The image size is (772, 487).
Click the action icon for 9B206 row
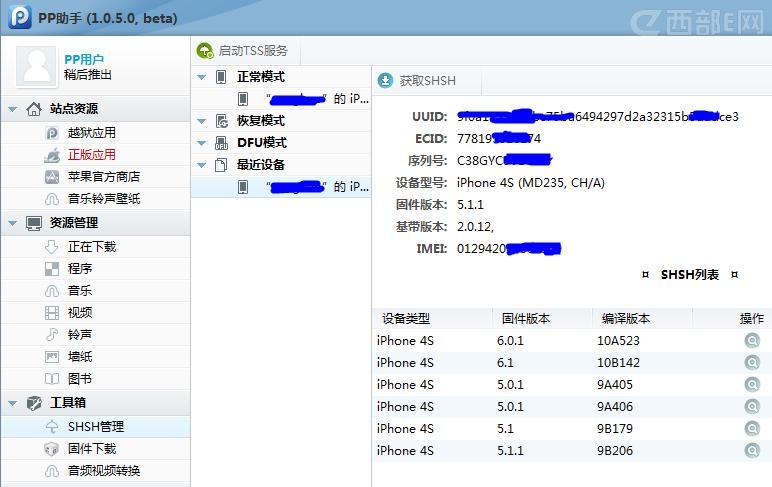coord(752,451)
